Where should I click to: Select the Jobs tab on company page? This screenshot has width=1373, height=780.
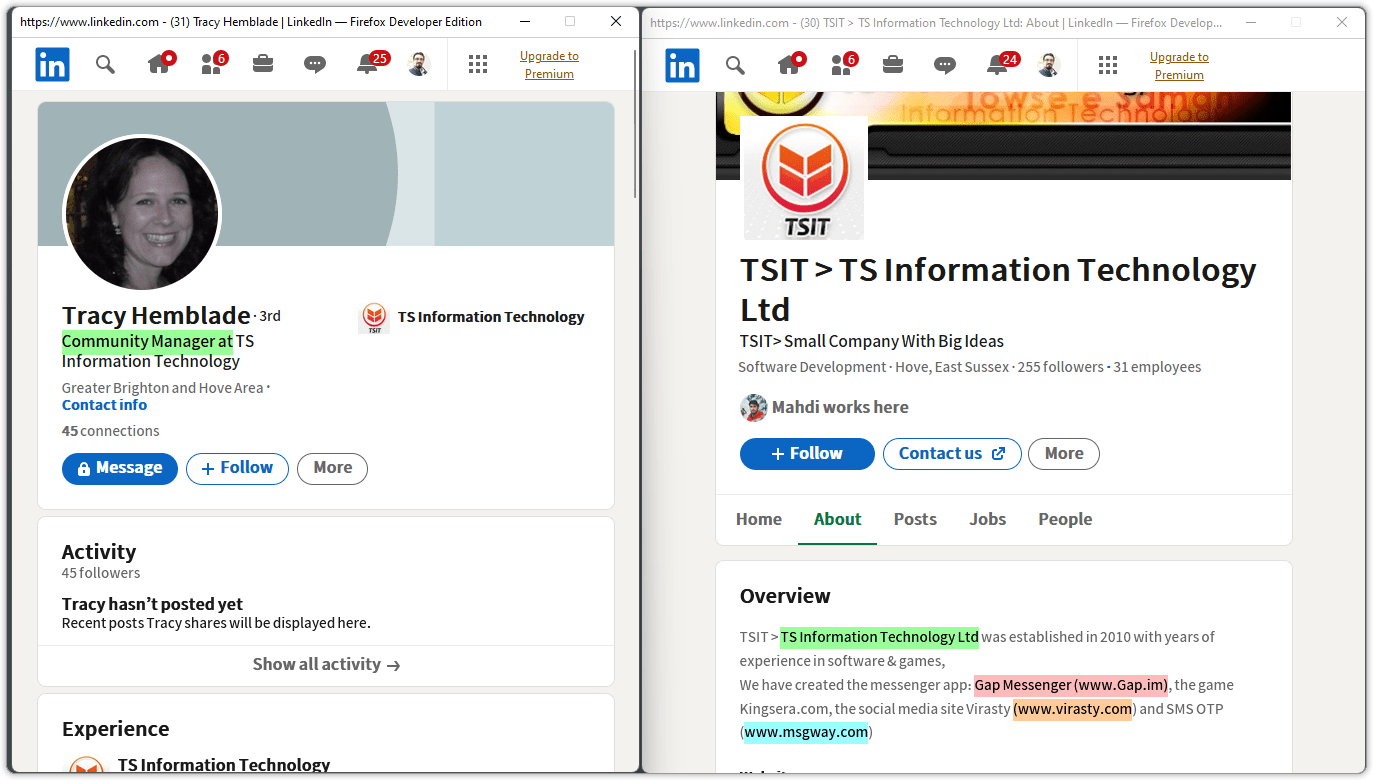point(987,519)
